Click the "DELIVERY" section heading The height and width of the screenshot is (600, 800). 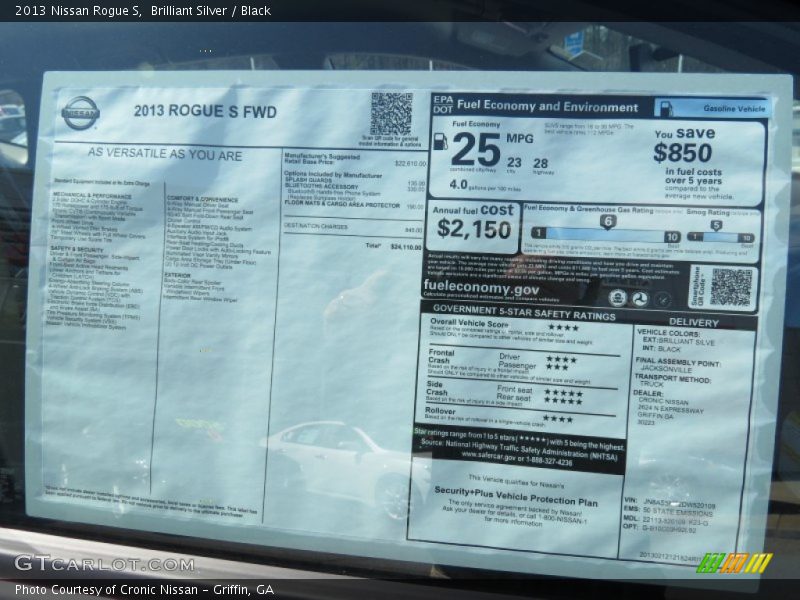click(693, 322)
